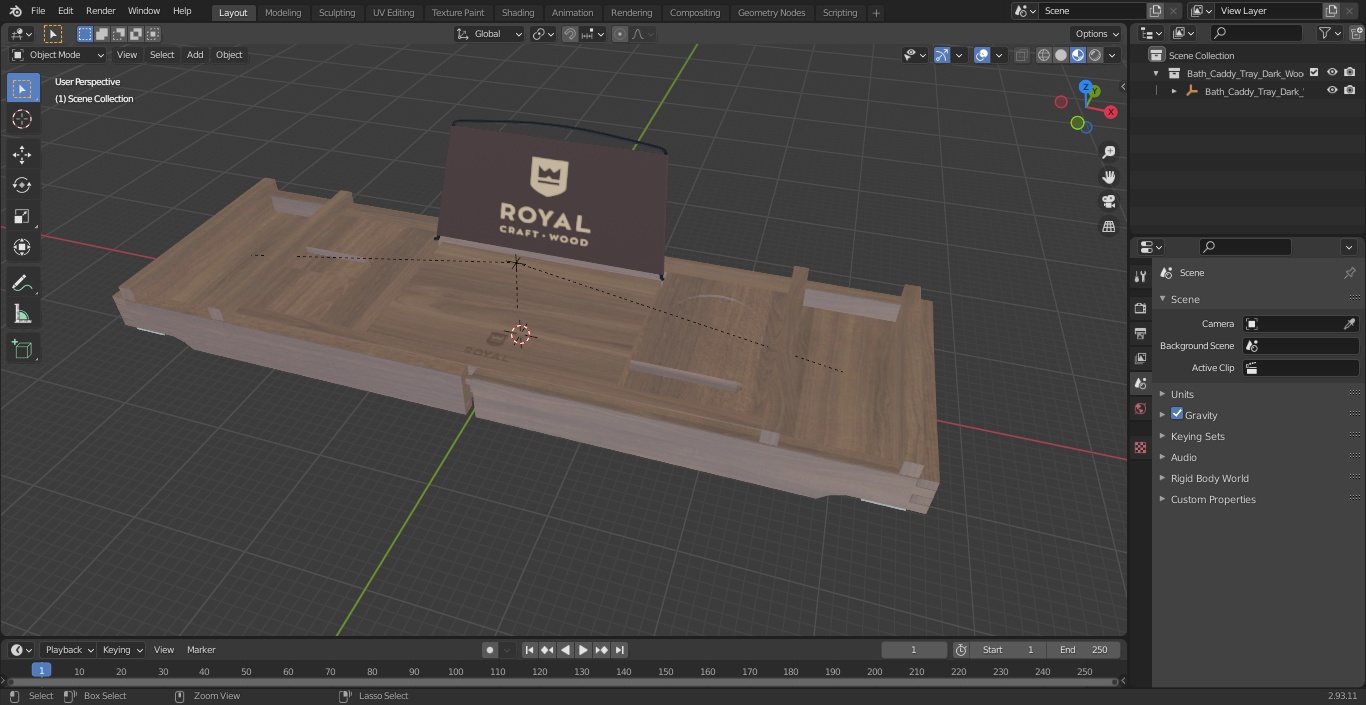This screenshot has height=705, width=1366.
Task: Collapse the Bath_Caddy_Tray_Dark_Woo collection
Action: pyautogui.click(x=1156, y=73)
